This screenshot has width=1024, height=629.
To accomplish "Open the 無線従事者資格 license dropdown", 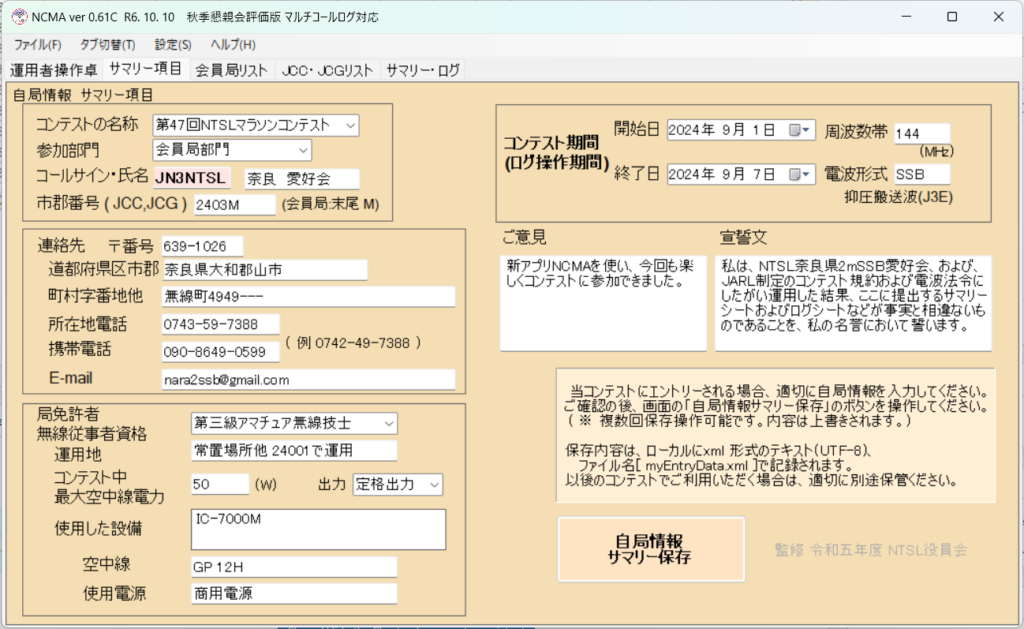I will coord(387,423).
